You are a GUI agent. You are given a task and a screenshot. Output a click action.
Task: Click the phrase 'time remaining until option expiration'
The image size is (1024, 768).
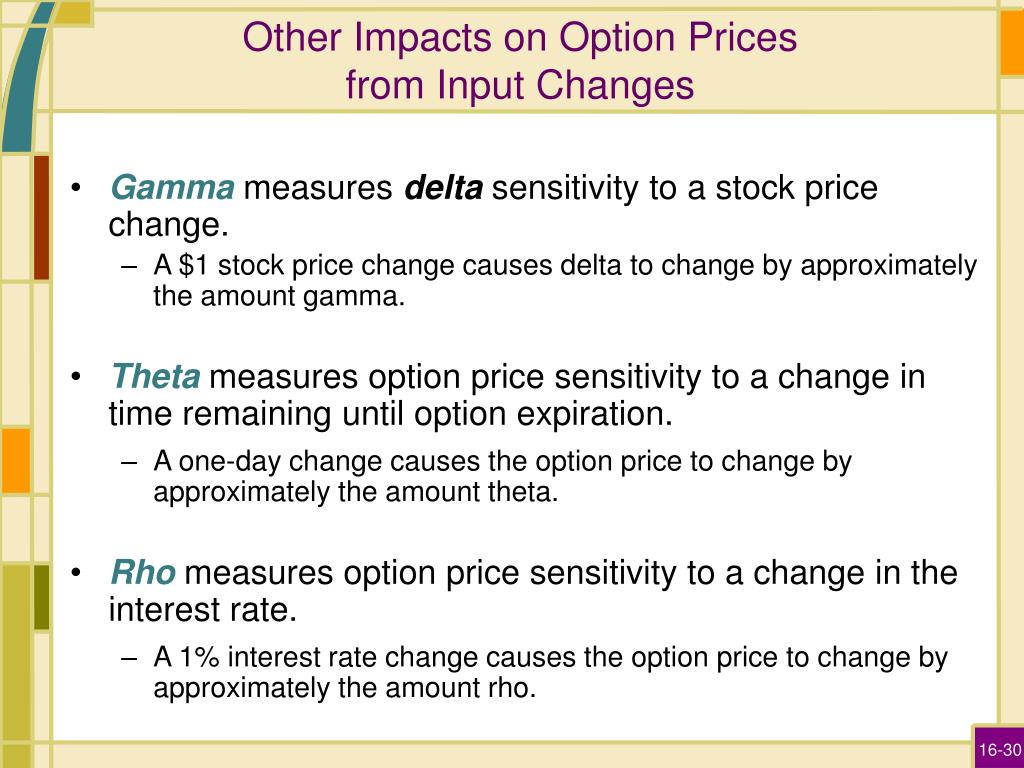[x=389, y=414]
